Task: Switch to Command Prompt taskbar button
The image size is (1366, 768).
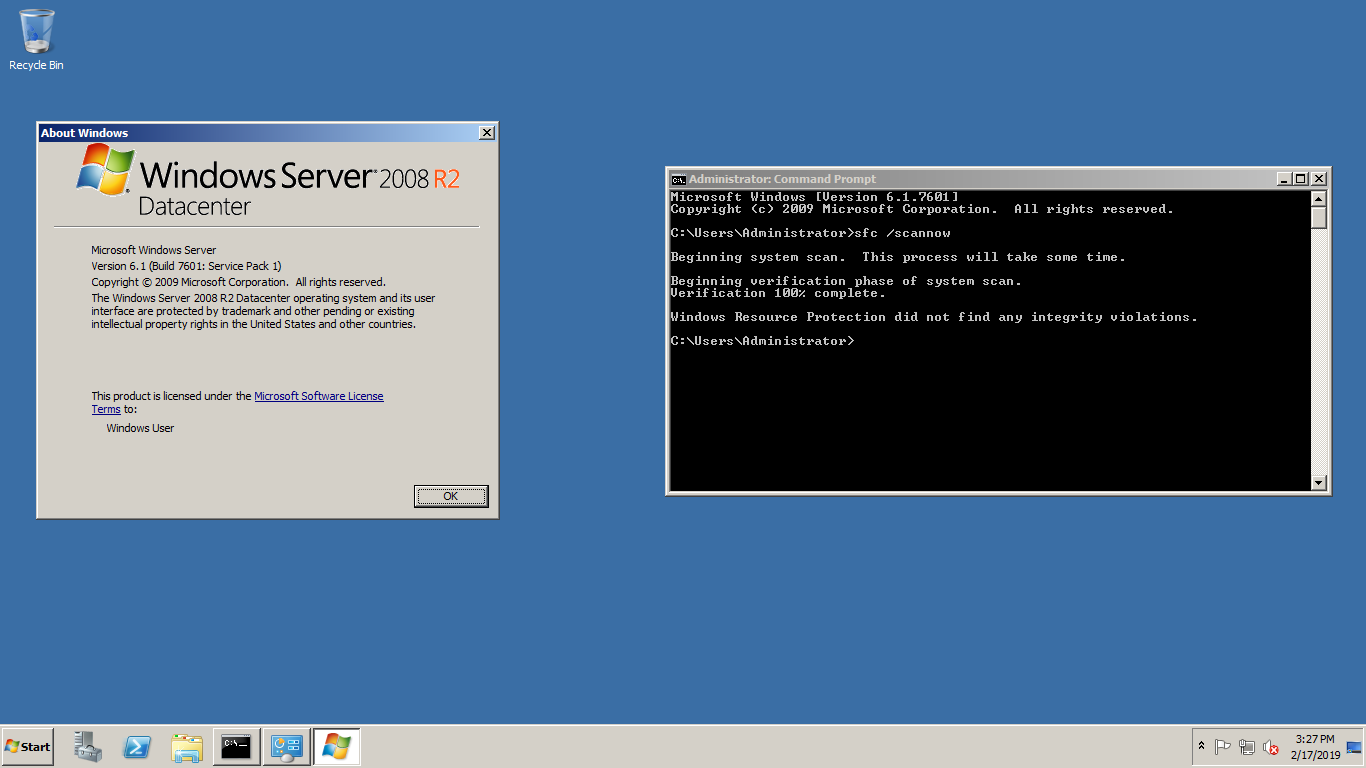Action: (236, 747)
